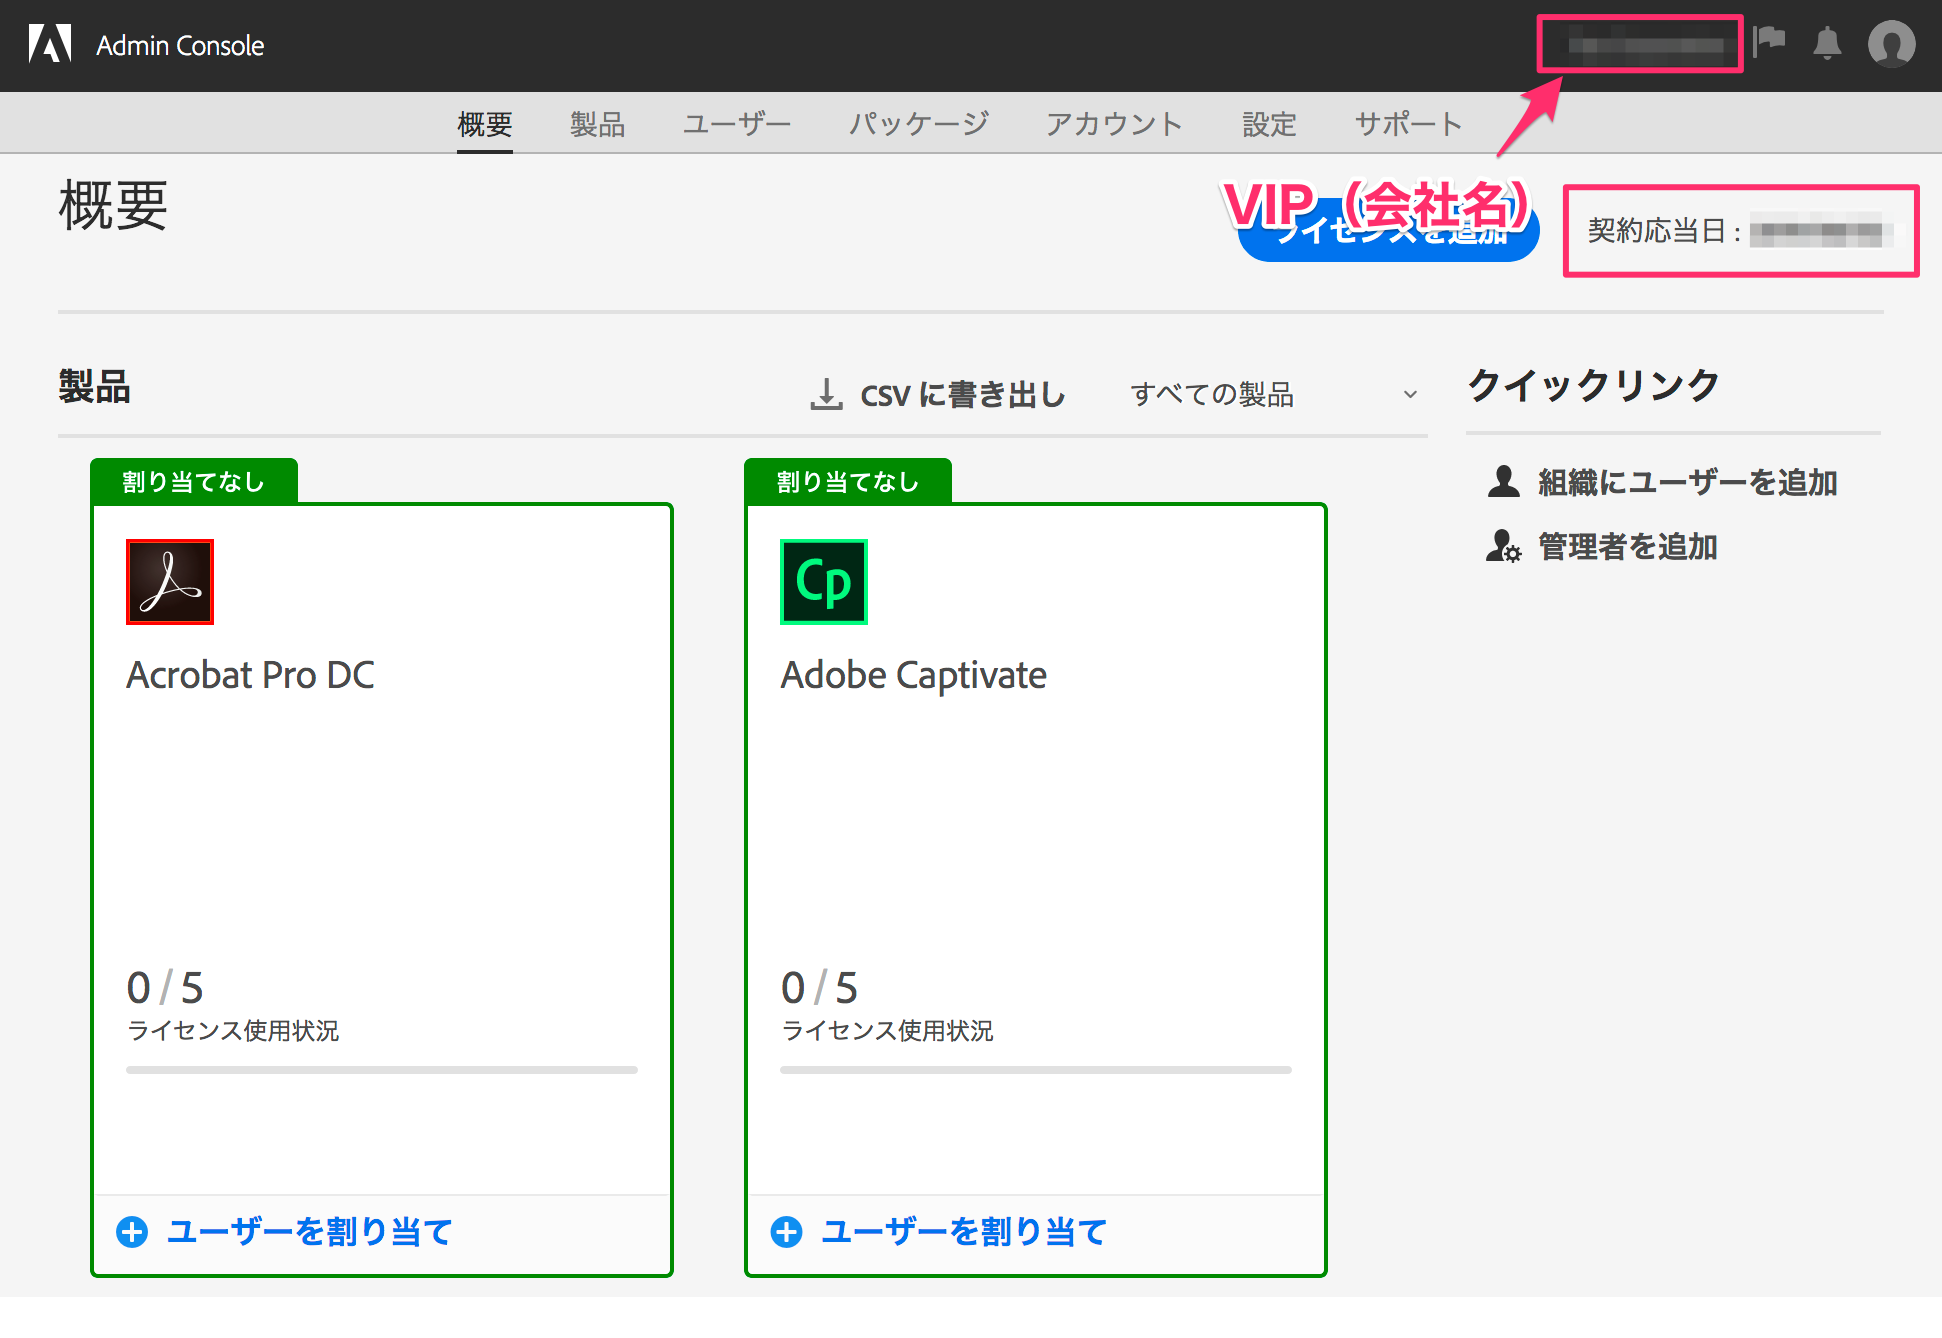Click plus icon on Adobe Captivate card
The height and width of the screenshot is (1338, 1942).
[x=786, y=1232]
